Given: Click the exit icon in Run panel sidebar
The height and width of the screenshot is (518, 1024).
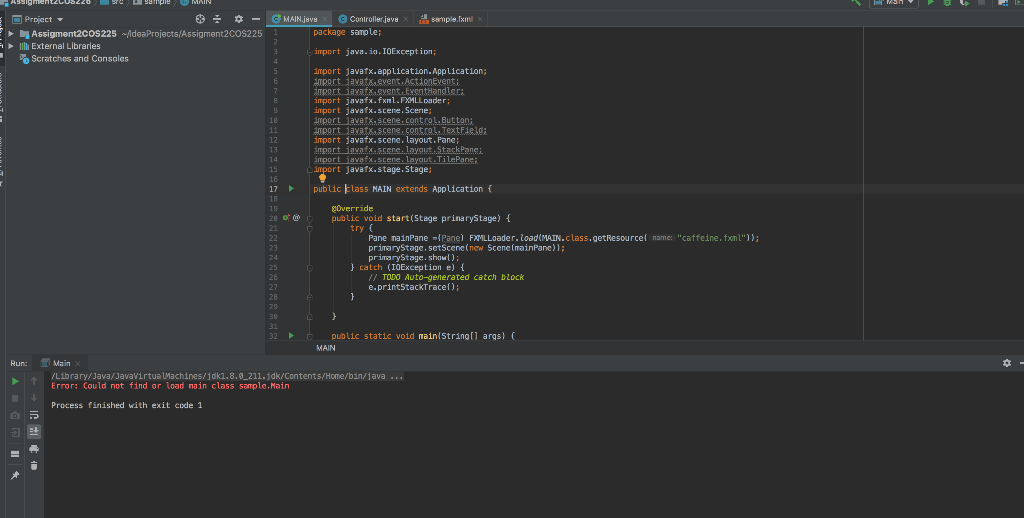Looking at the screenshot, I should click(x=15, y=432).
